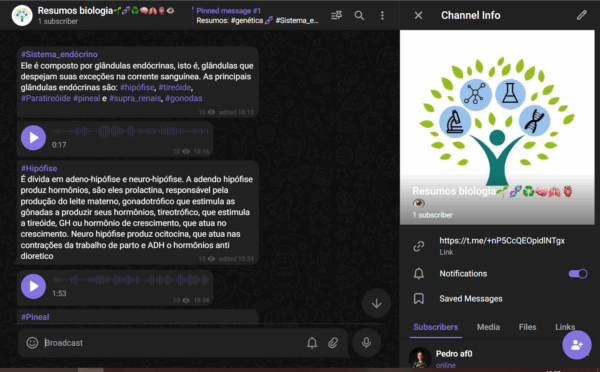Open the #hipófise hashtag link
This screenshot has width=600, height=372.
click(137, 87)
